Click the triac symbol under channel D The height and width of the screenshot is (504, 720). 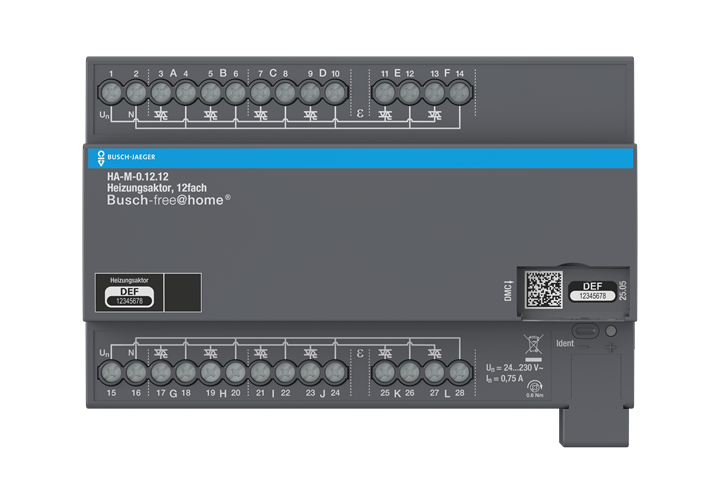pyautogui.click(x=310, y=114)
